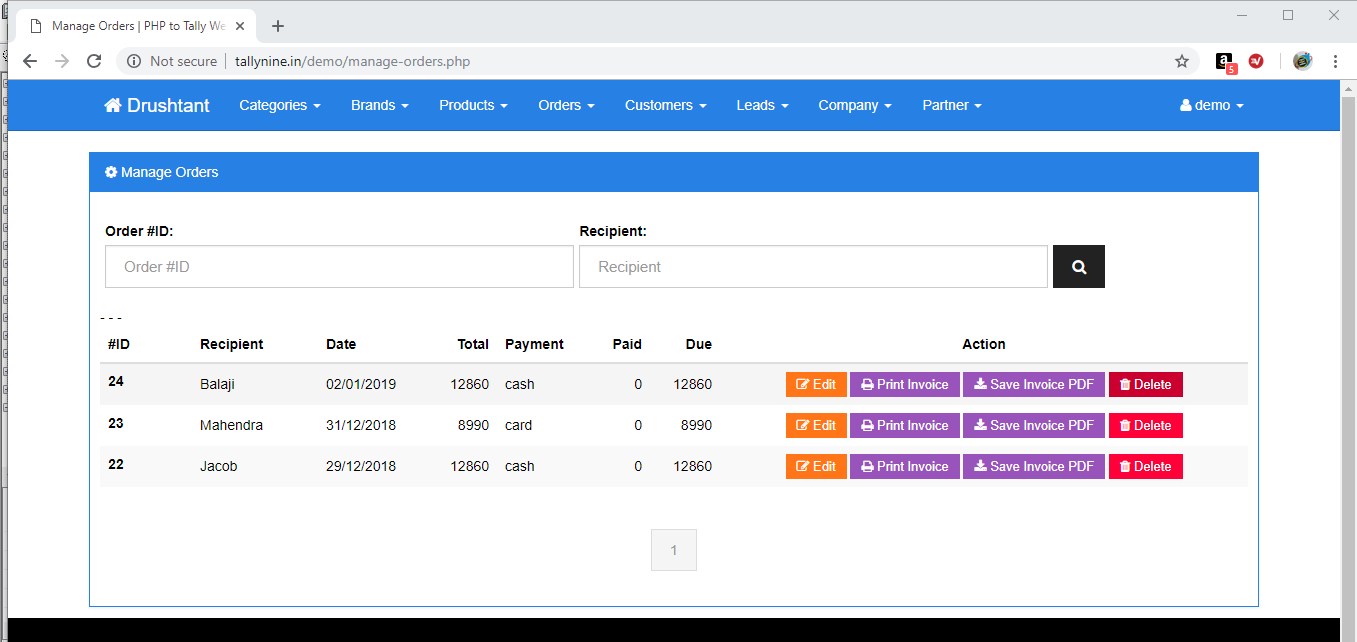Open the Orders dropdown menu
Image resolution: width=1357 pixels, height=642 pixels.
566,105
